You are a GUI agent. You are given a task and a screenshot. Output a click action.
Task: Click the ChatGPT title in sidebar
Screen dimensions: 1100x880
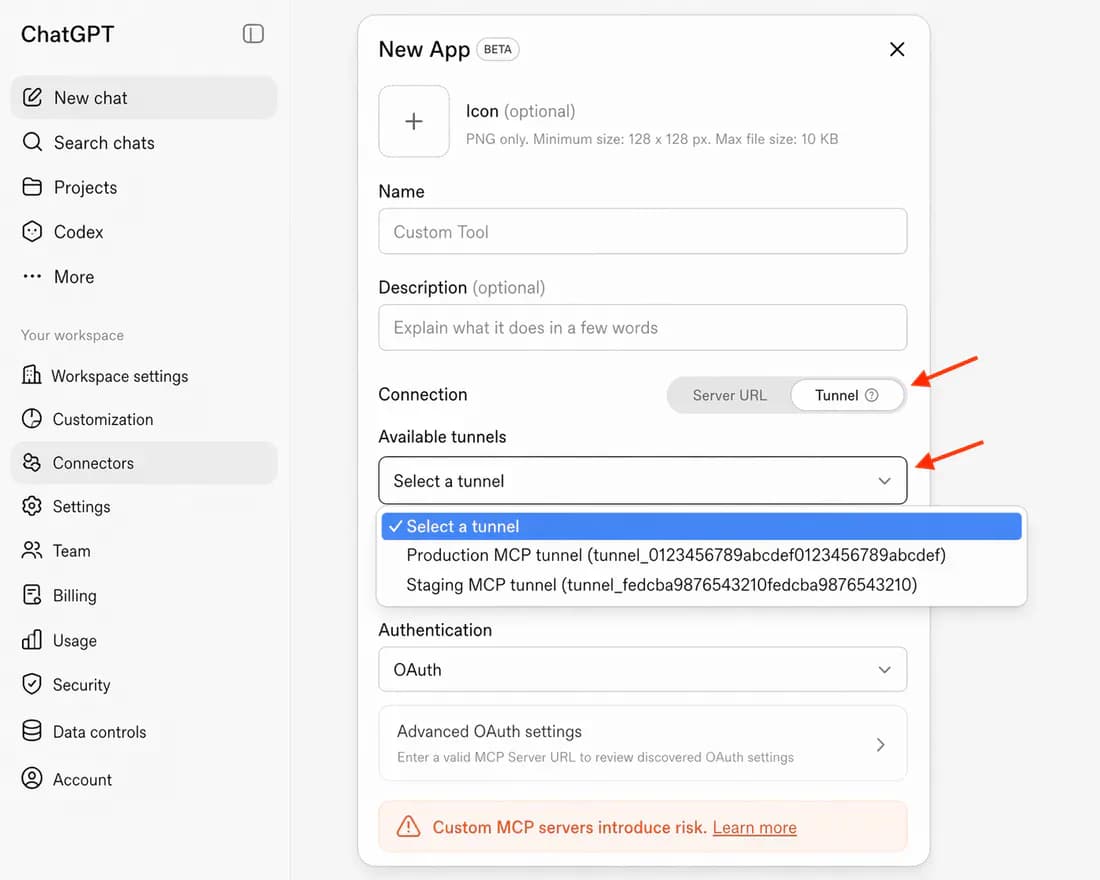point(67,34)
